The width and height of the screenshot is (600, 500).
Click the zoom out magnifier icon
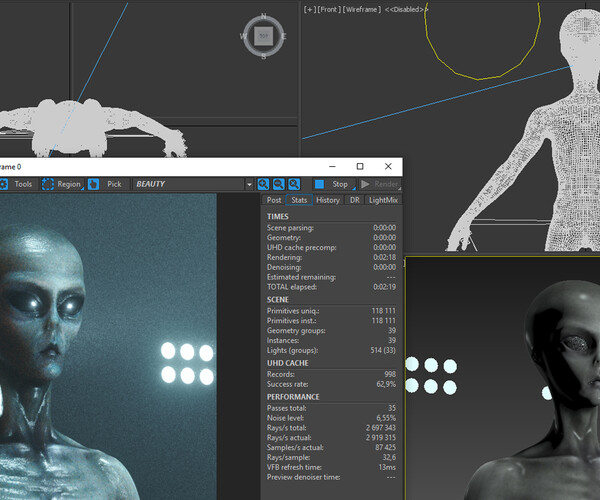pos(279,184)
